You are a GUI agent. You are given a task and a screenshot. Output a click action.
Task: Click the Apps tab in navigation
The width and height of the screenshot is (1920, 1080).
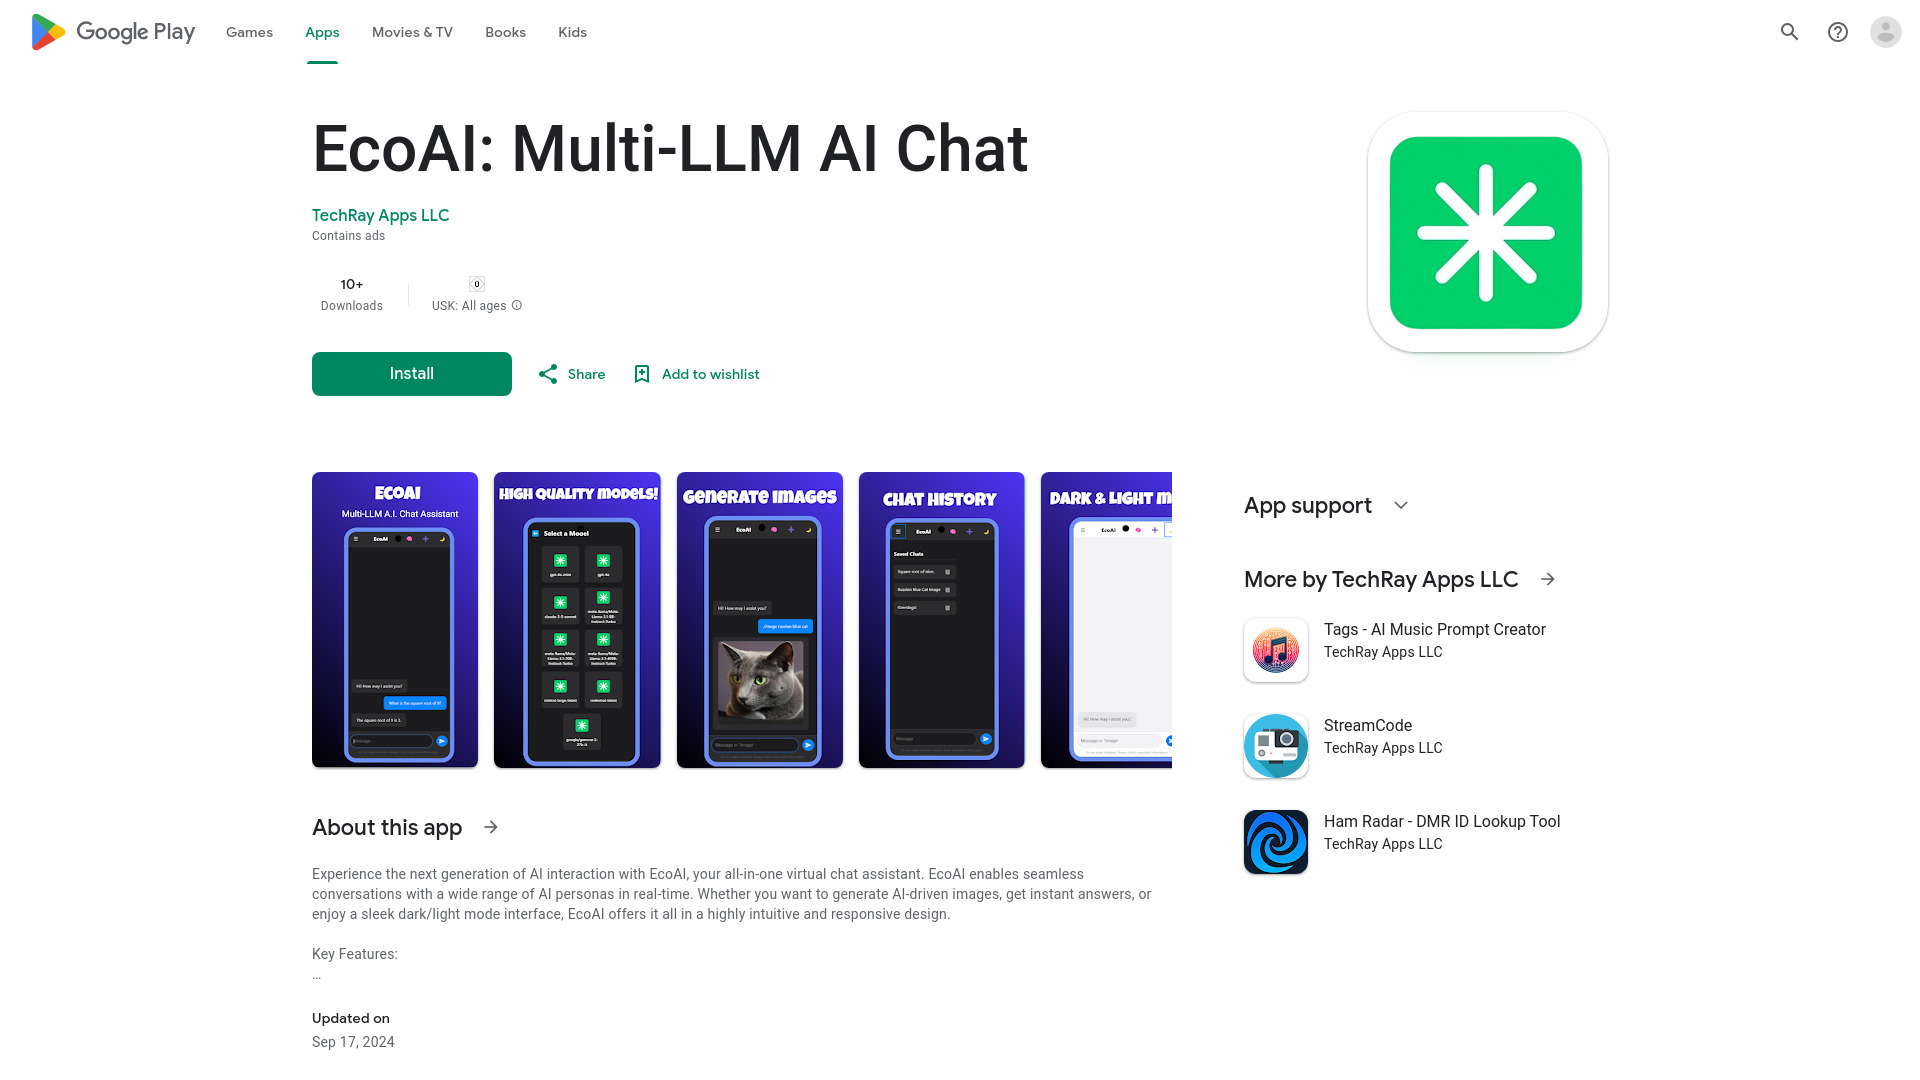coord(322,32)
